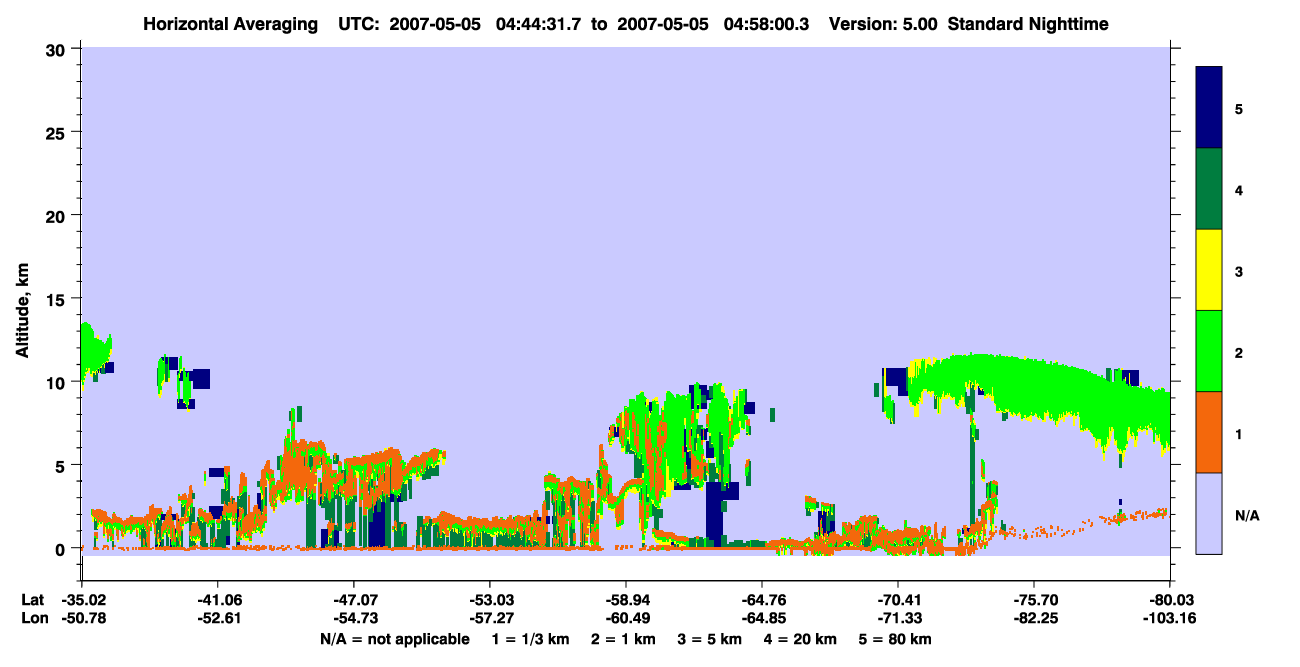Image resolution: width=1300 pixels, height=667 pixels.
Task: Click the end time '04:58:00.3'
Action: [x=767, y=23]
